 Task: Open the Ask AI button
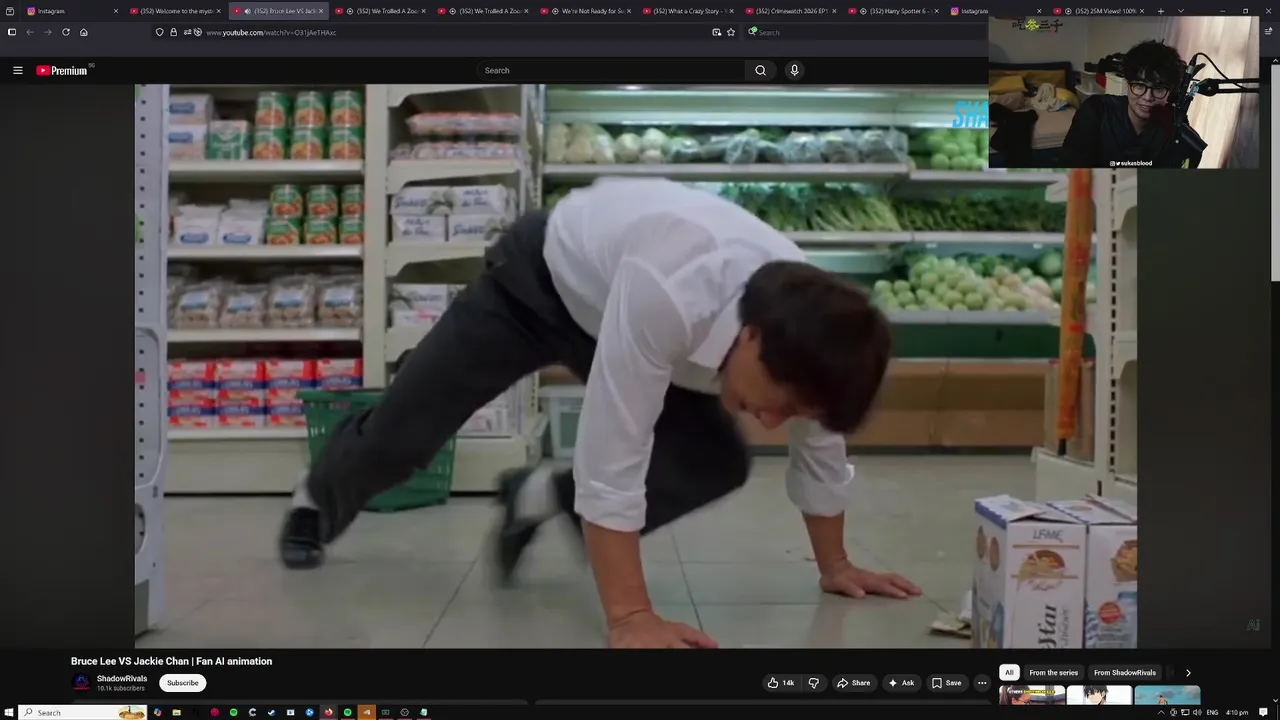(x=900, y=683)
